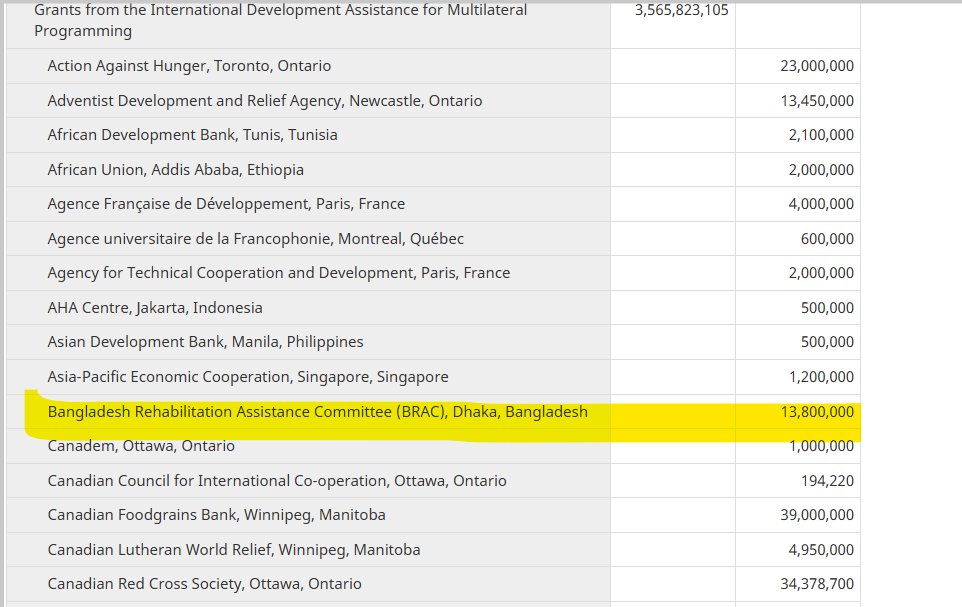Image resolution: width=962 pixels, height=607 pixels.
Task: Click Canadem's 1,000,000 amount
Action: coord(821,446)
